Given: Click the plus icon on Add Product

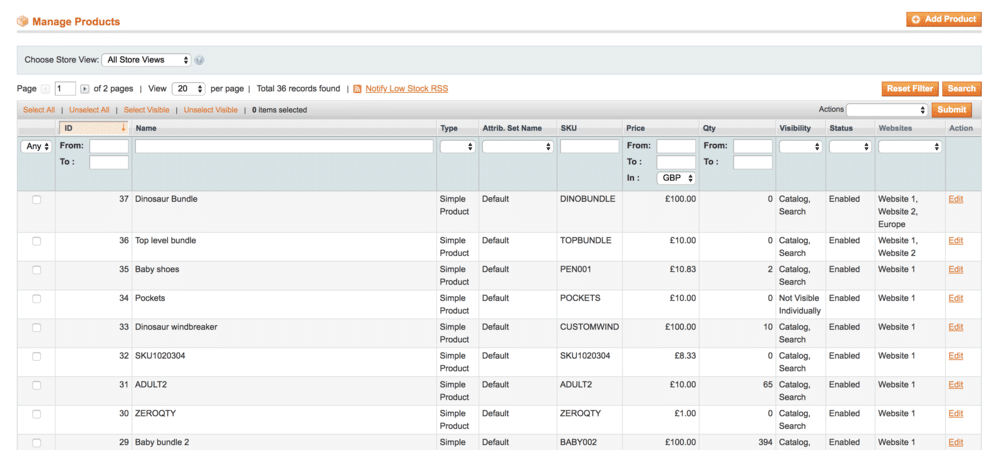Looking at the screenshot, I should click(915, 19).
